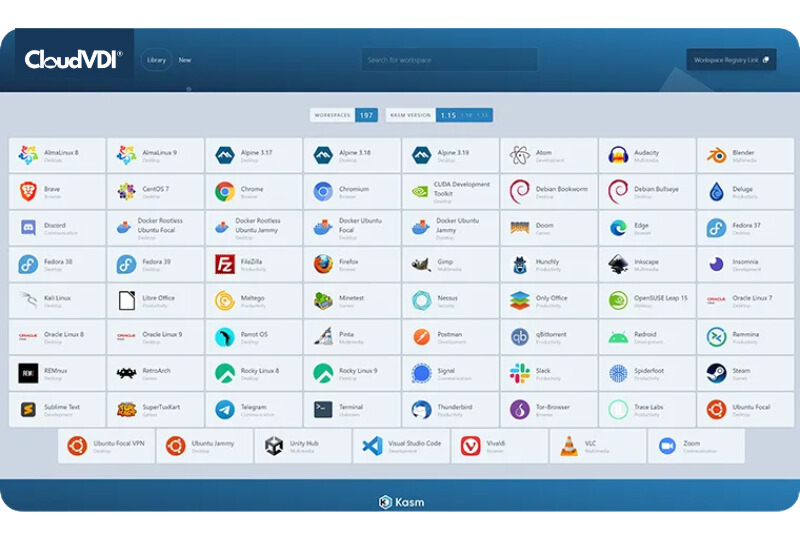This screenshot has width=800, height=540.
Task: Select the Ubuntu Jammy card
Action: pos(205,446)
